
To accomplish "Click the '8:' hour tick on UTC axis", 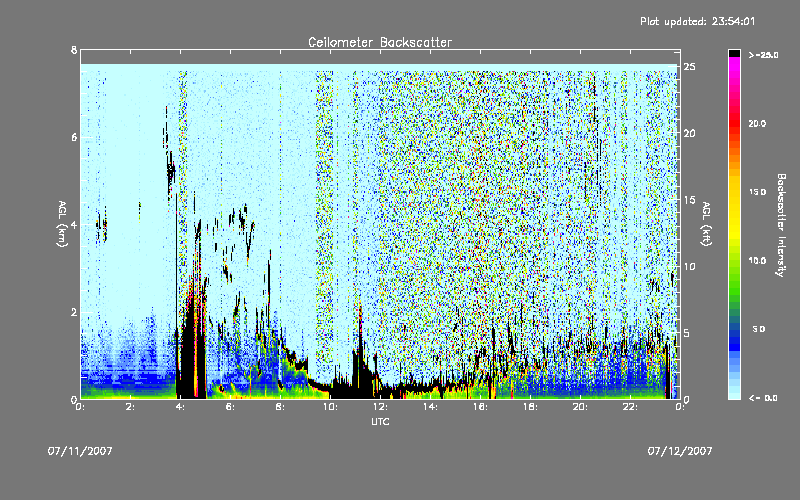I will 281,407.
